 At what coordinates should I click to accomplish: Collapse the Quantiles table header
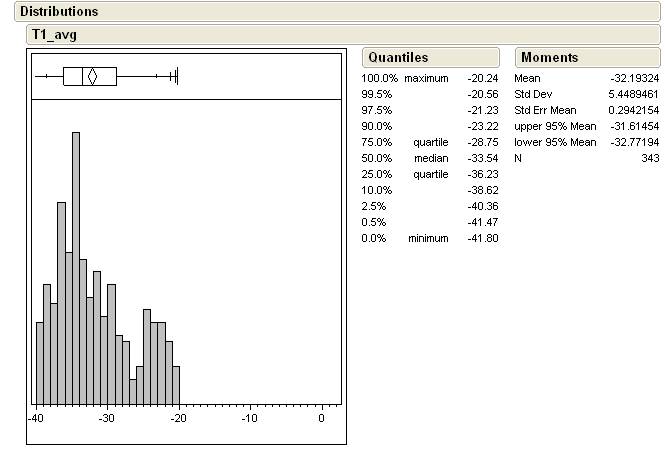click(397, 58)
